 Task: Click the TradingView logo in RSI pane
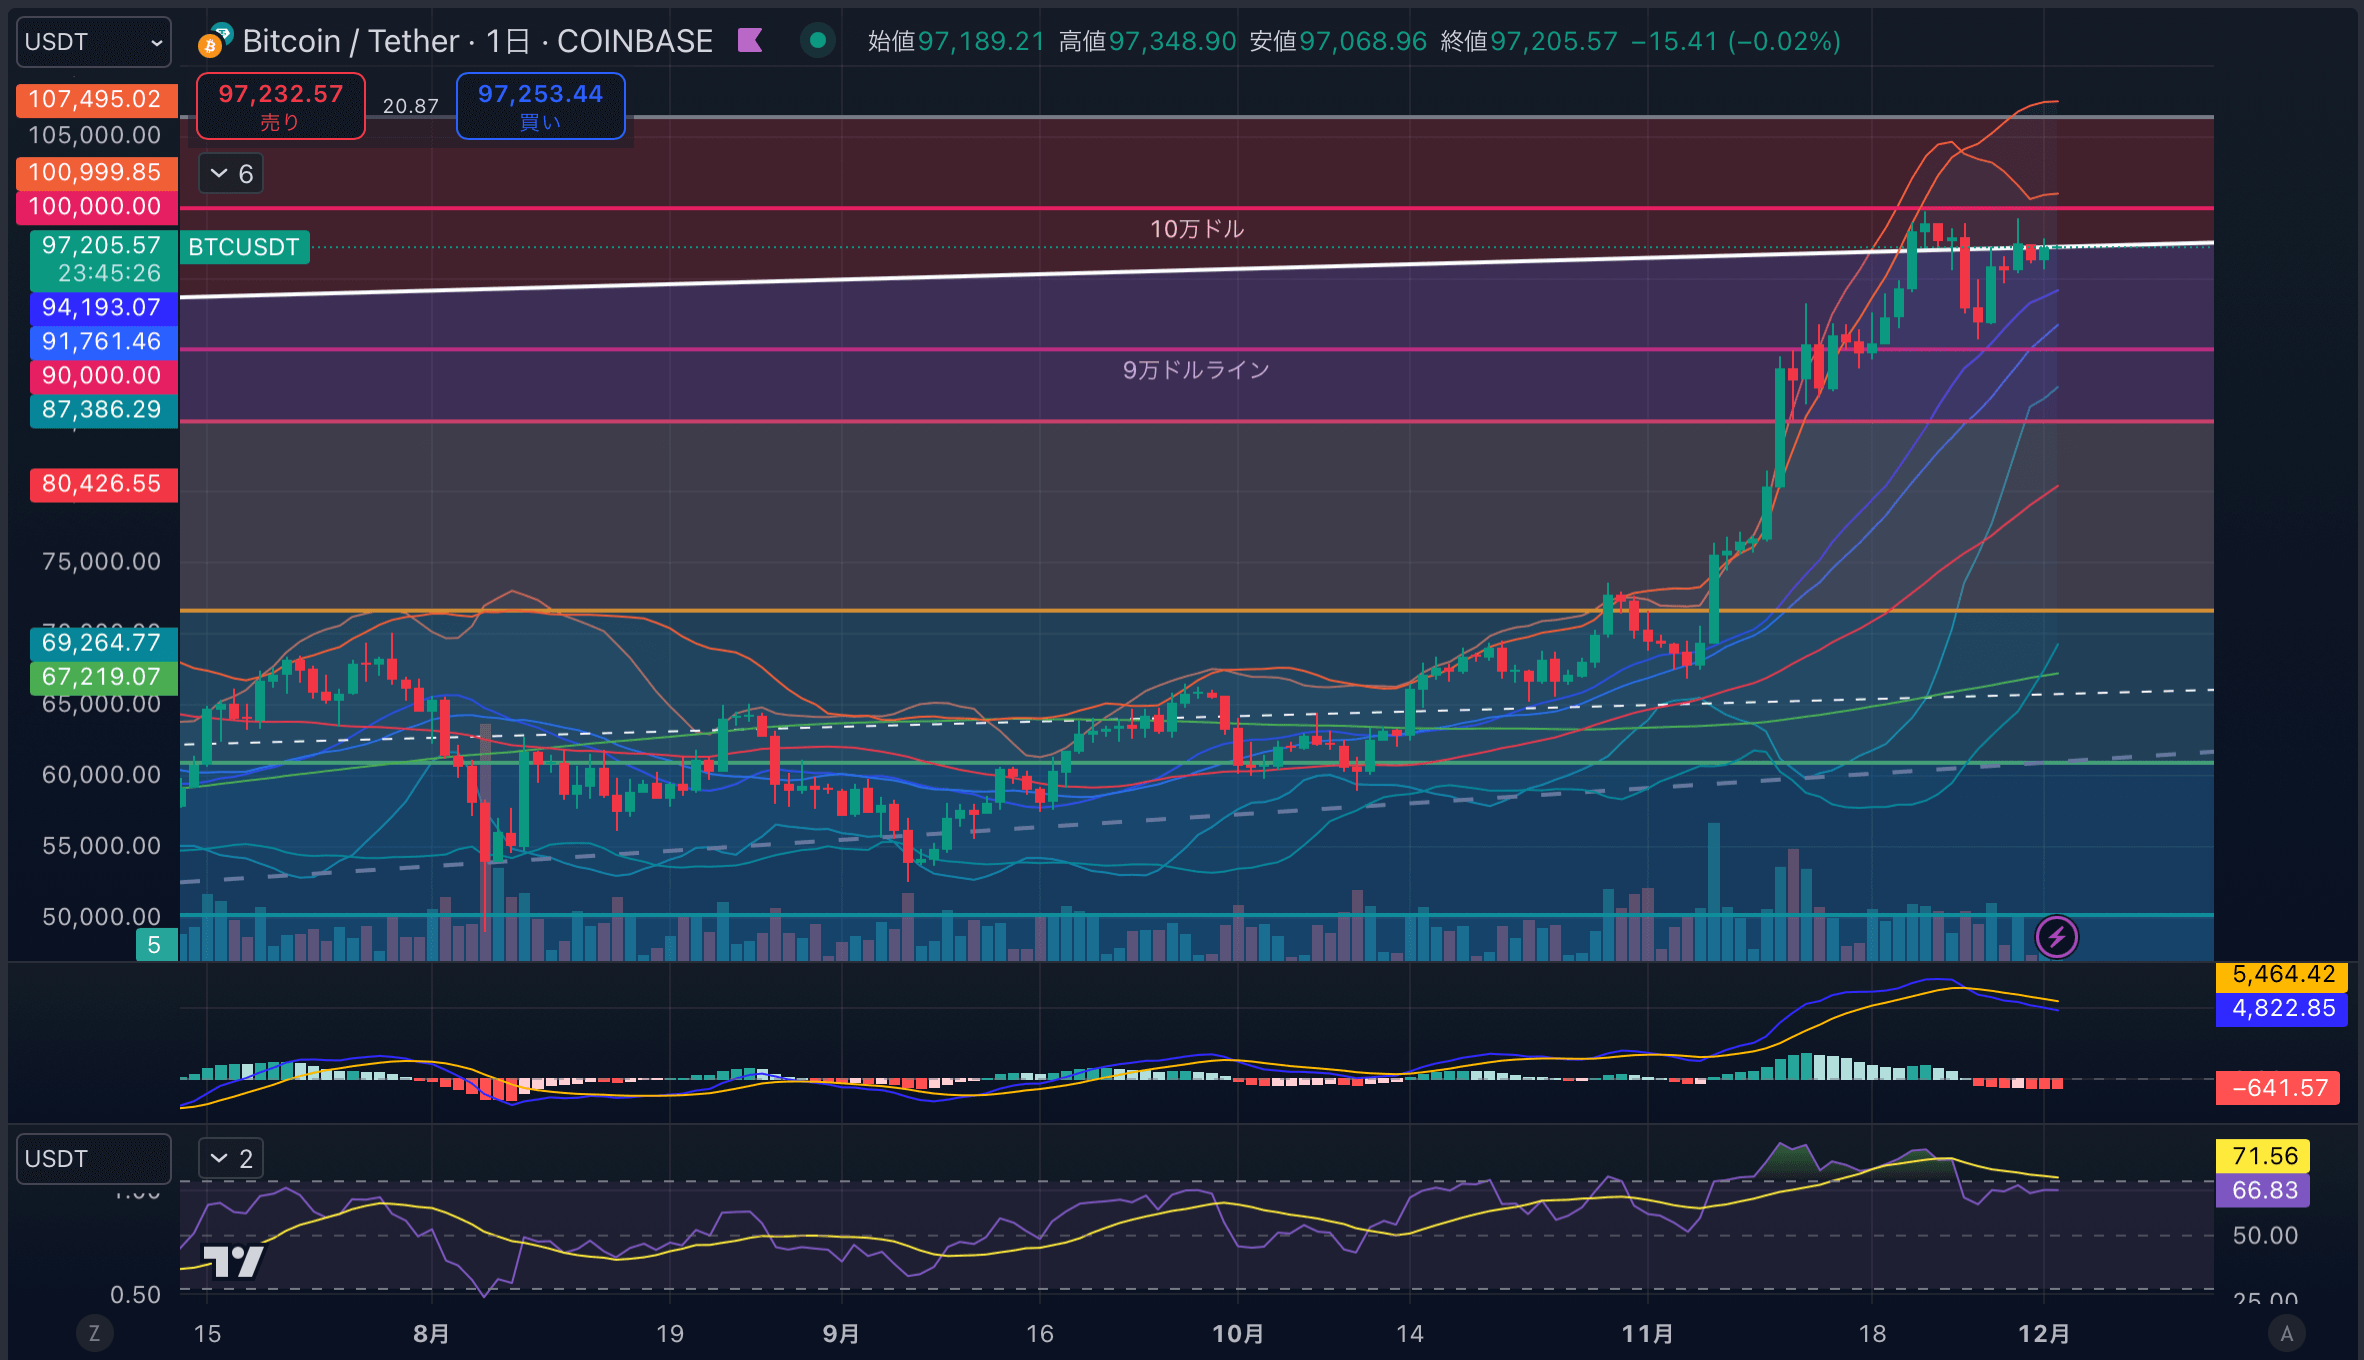point(233,1261)
